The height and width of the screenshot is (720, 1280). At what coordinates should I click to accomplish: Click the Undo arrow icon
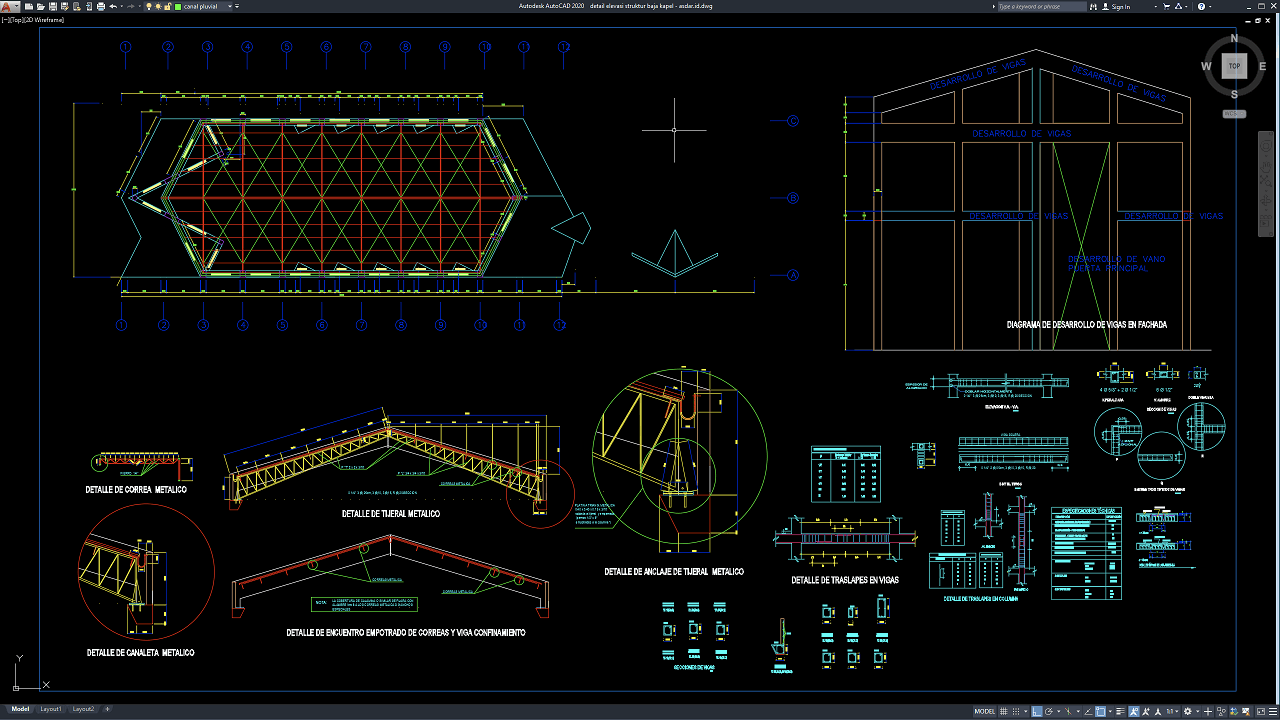click(x=113, y=6)
